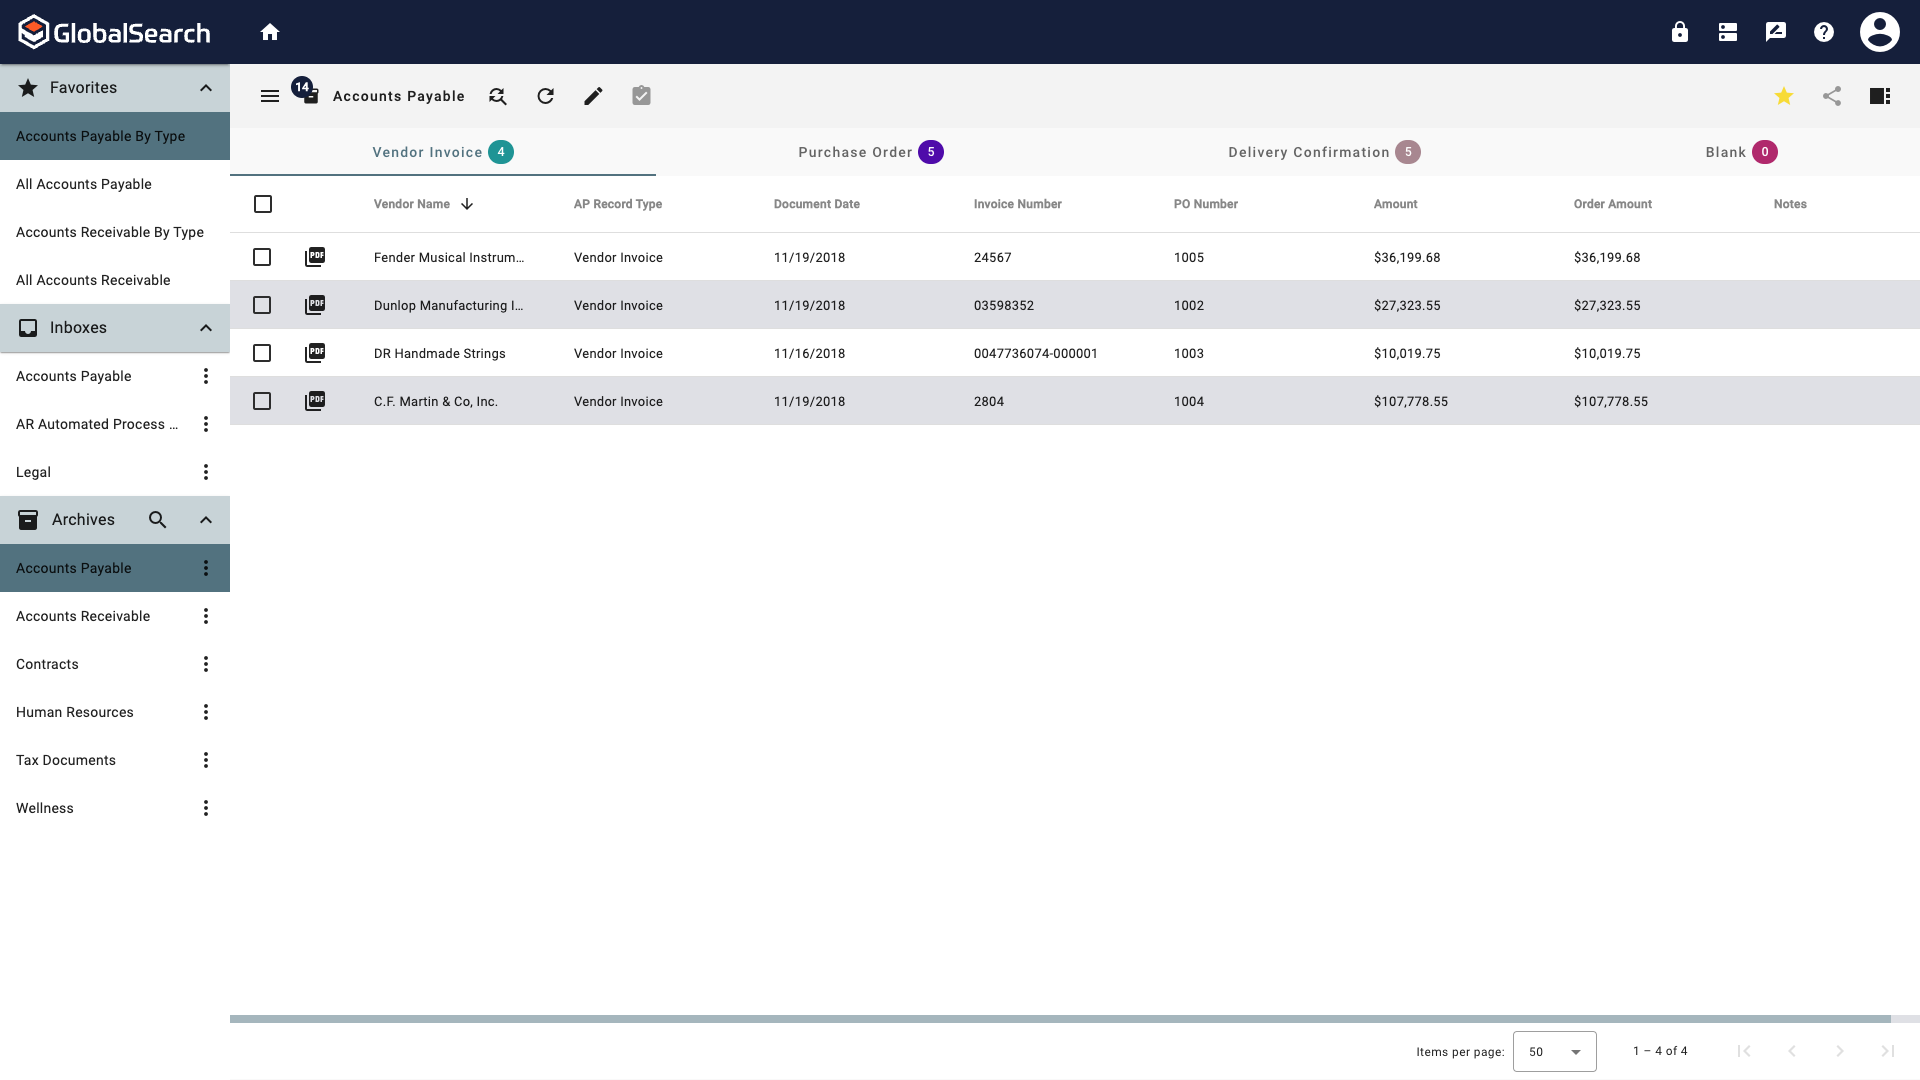Open the edit (pencil) tool in the toolbar
Screen dimensions: 1920x1080
click(592, 96)
